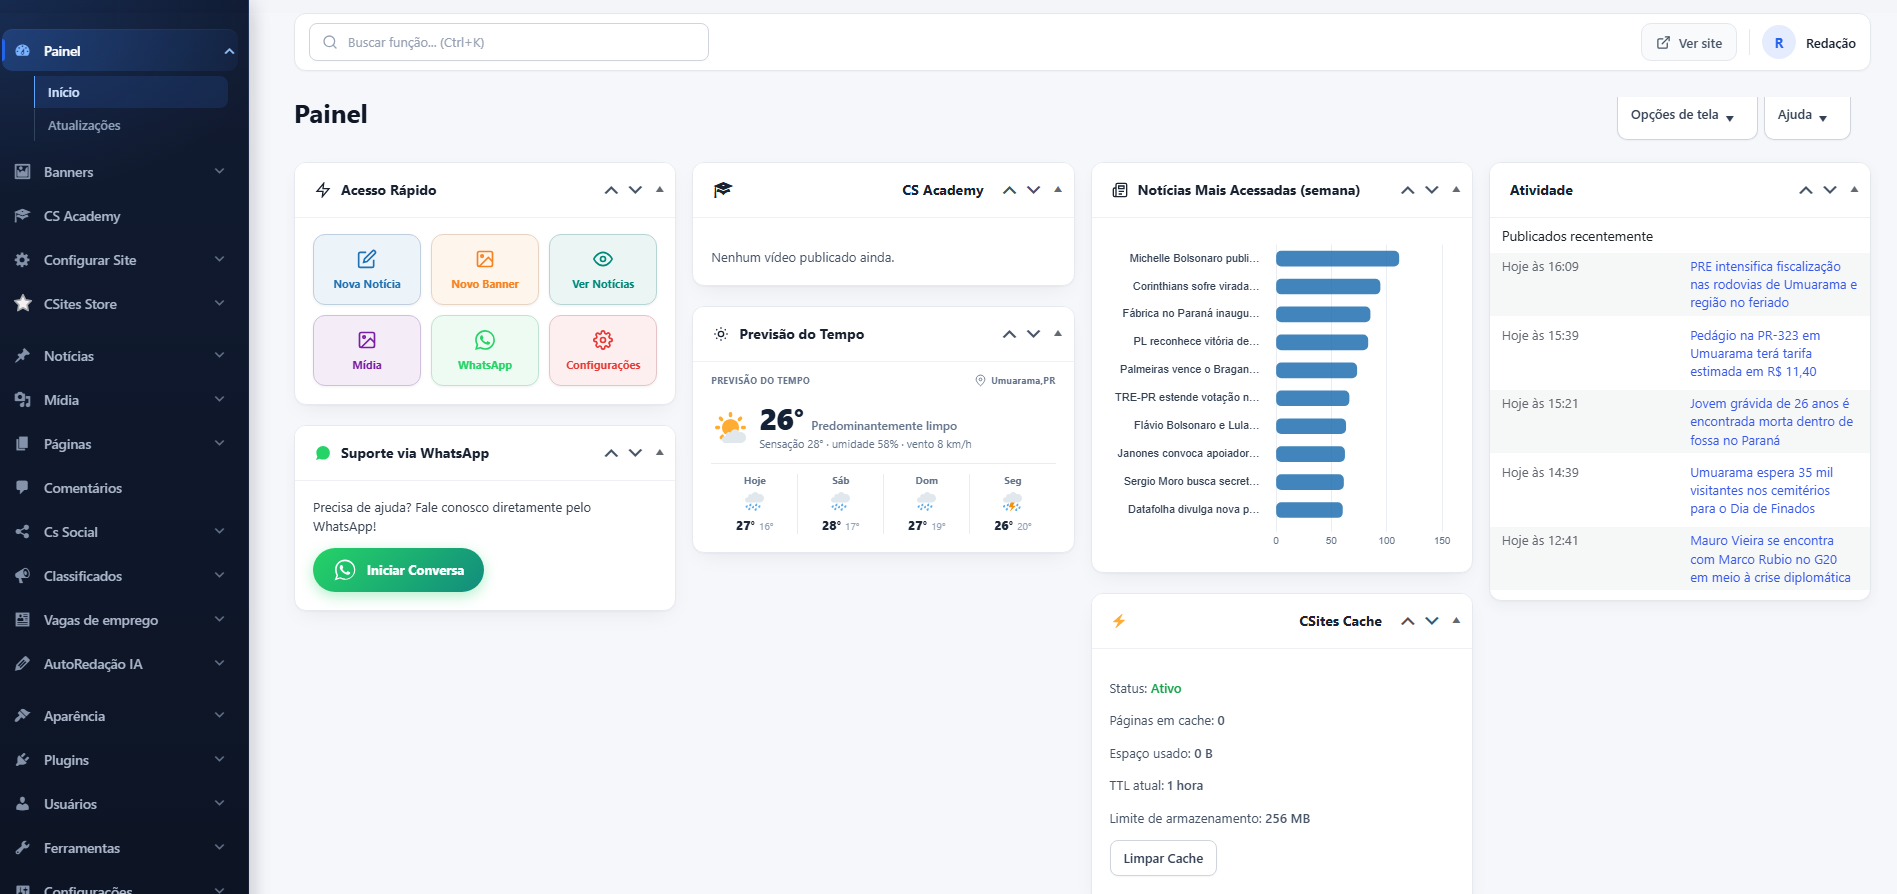This screenshot has width=1897, height=894.
Task: Collapse the Painel sidebar section chevron
Action: pos(229,51)
